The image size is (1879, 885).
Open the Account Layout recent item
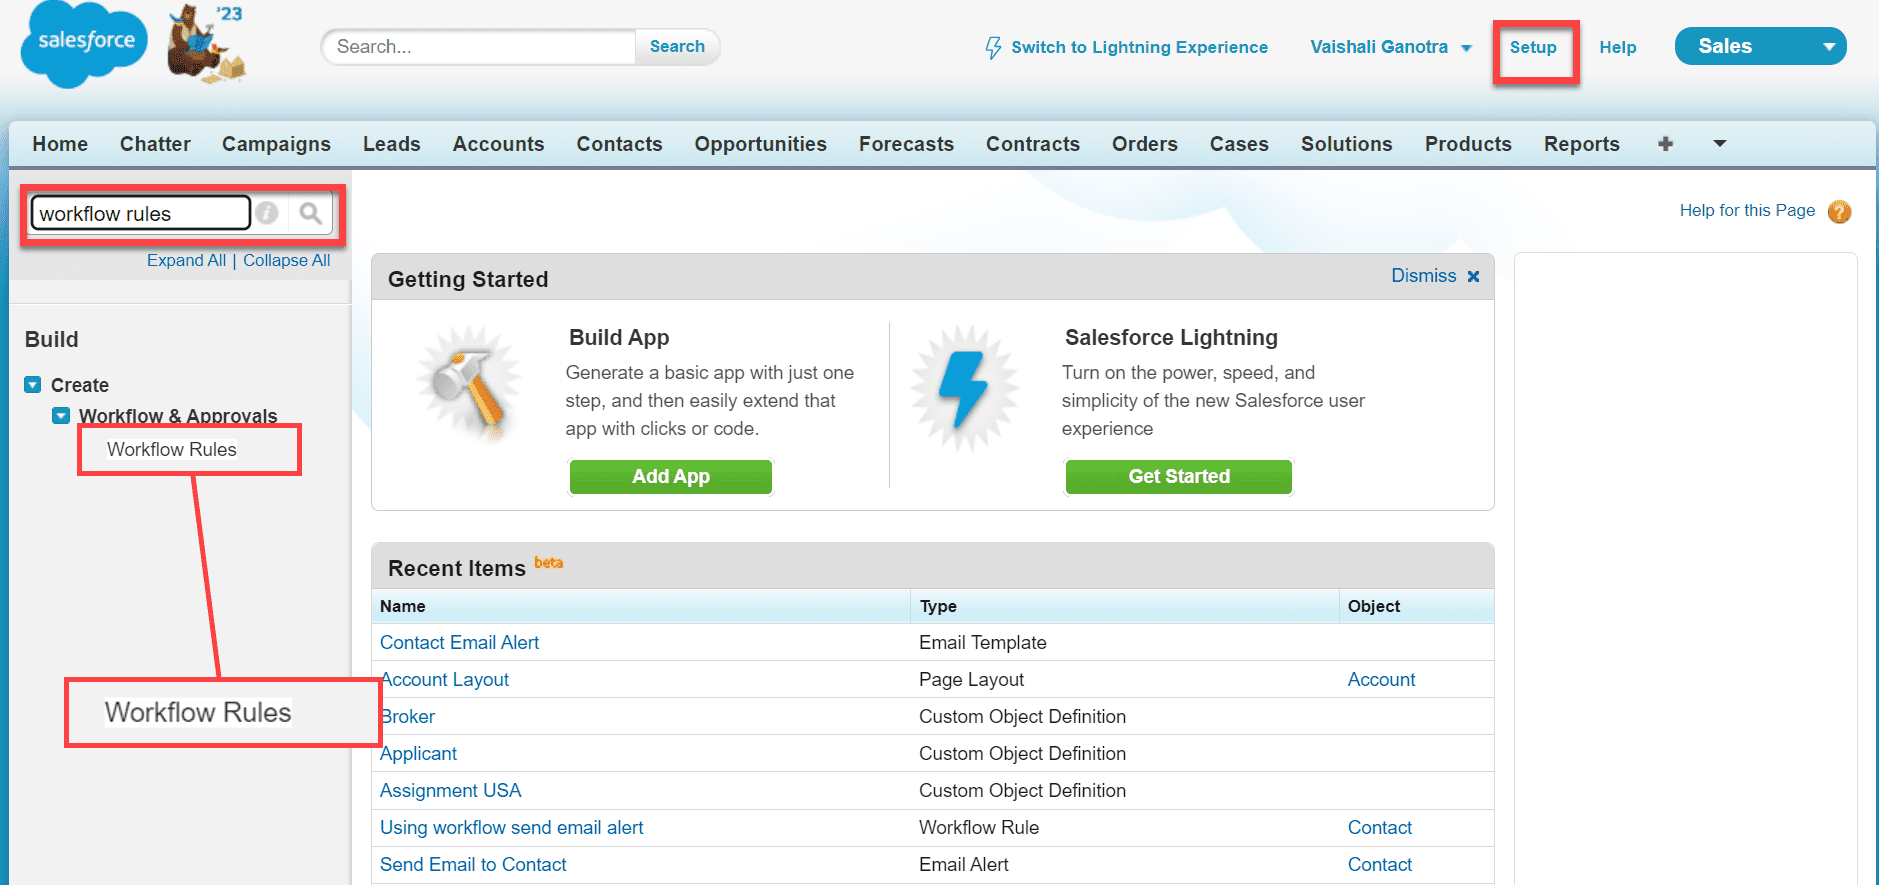coord(446,680)
